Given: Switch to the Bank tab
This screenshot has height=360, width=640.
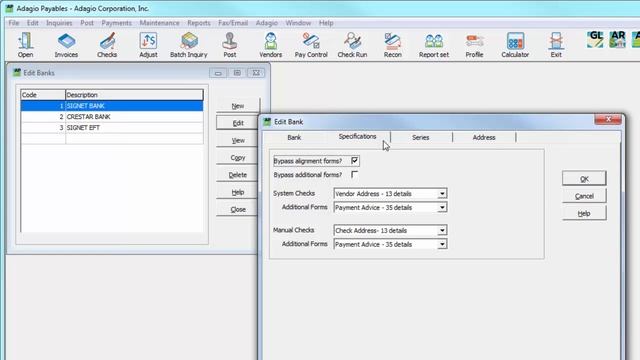Looking at the screenshot, I should [x=294, y=138].
